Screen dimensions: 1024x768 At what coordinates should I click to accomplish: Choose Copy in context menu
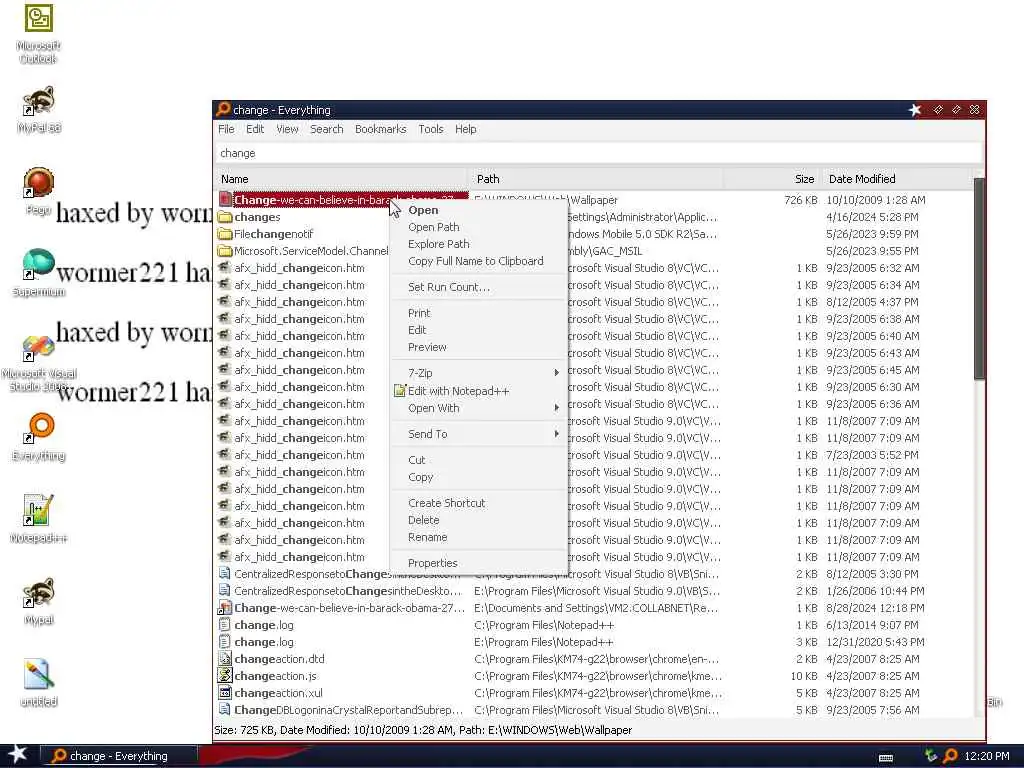478,477
